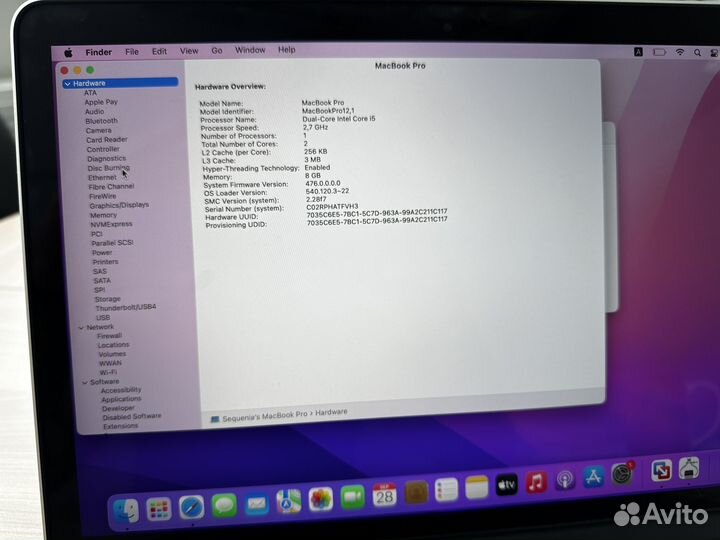Select Wi-Fi under Network
This screenshot has height=540, width=720.
coord(108,372)
